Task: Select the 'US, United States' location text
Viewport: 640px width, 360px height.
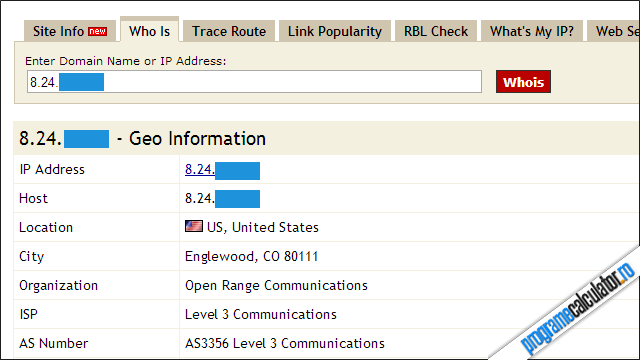Action: 262,227
